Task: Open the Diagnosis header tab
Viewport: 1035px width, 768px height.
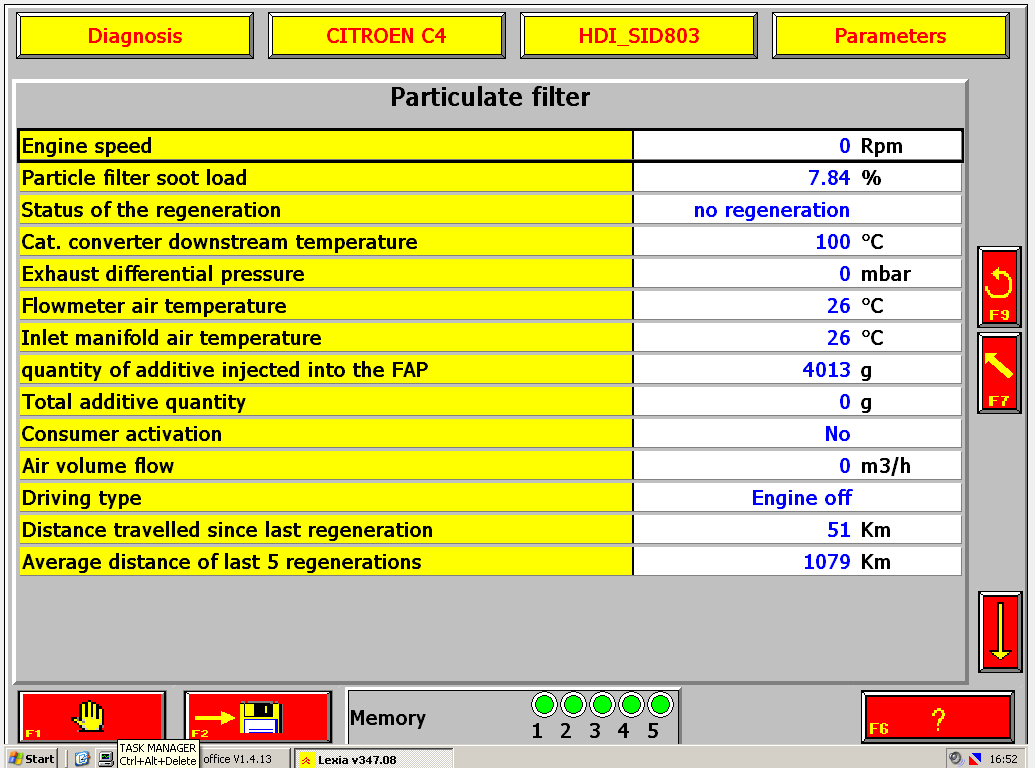Action: (x=135, y=36)
